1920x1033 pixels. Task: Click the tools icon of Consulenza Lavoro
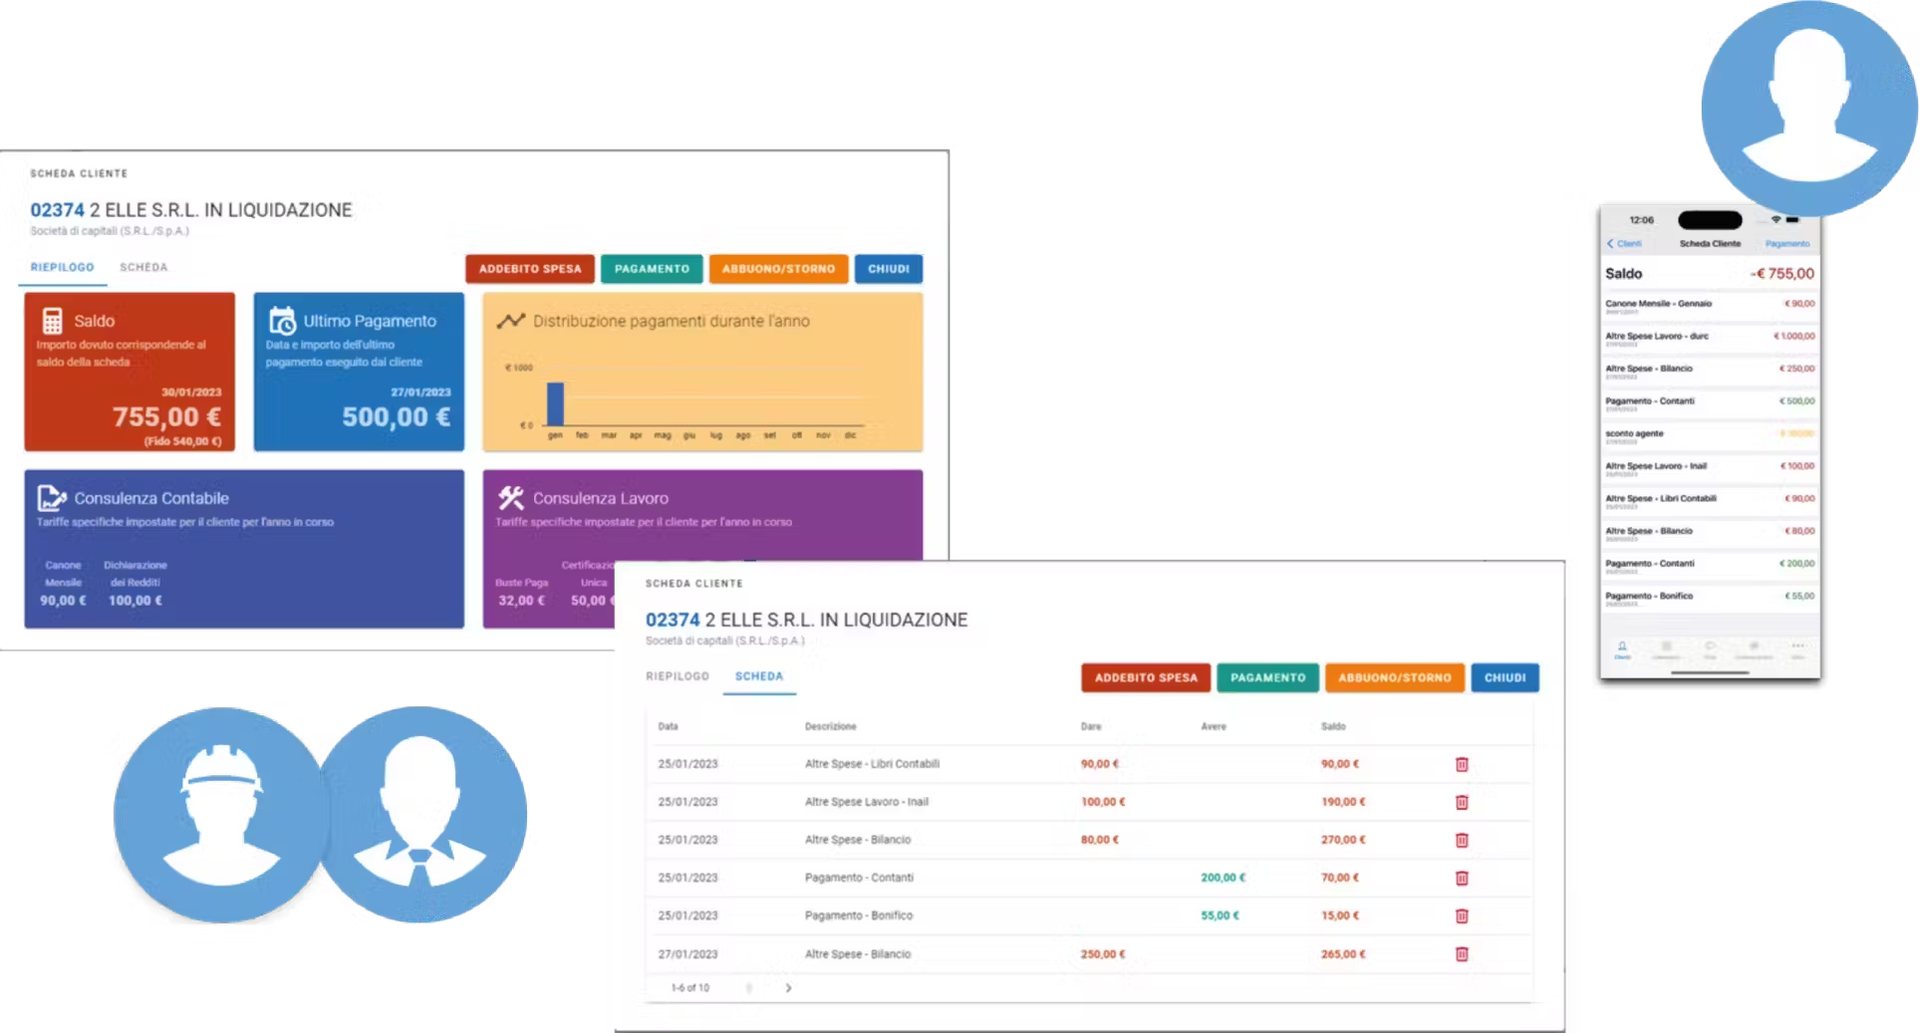pyautogui.click(x=511, y=497)
